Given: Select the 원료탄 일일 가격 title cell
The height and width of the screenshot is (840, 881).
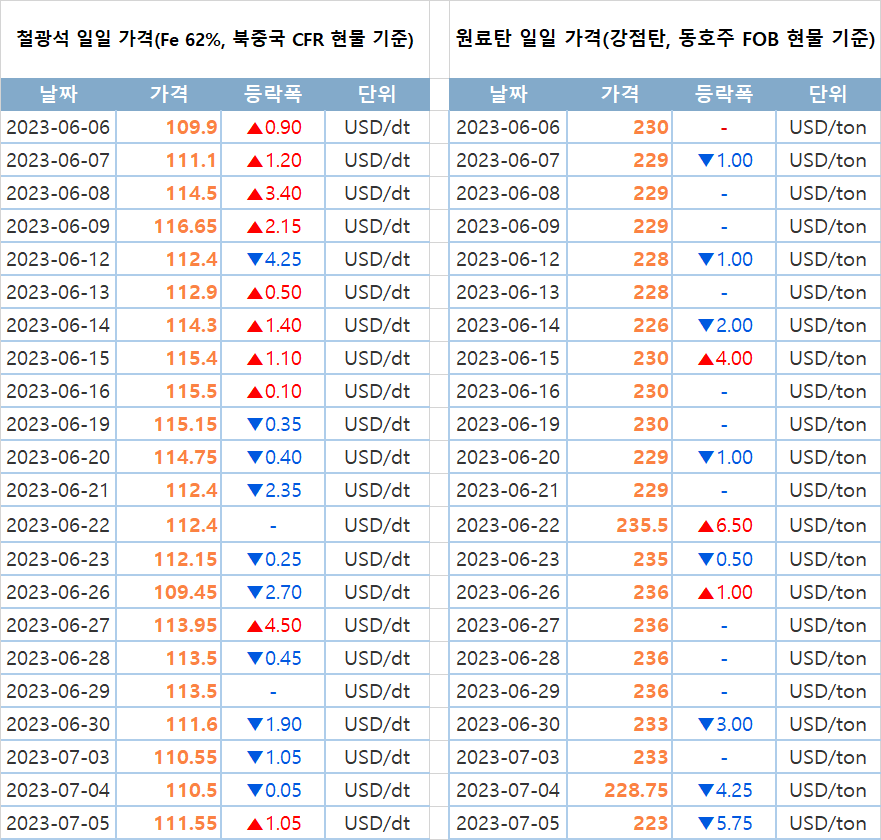Looking at the screenshot, I should (665, 40).
